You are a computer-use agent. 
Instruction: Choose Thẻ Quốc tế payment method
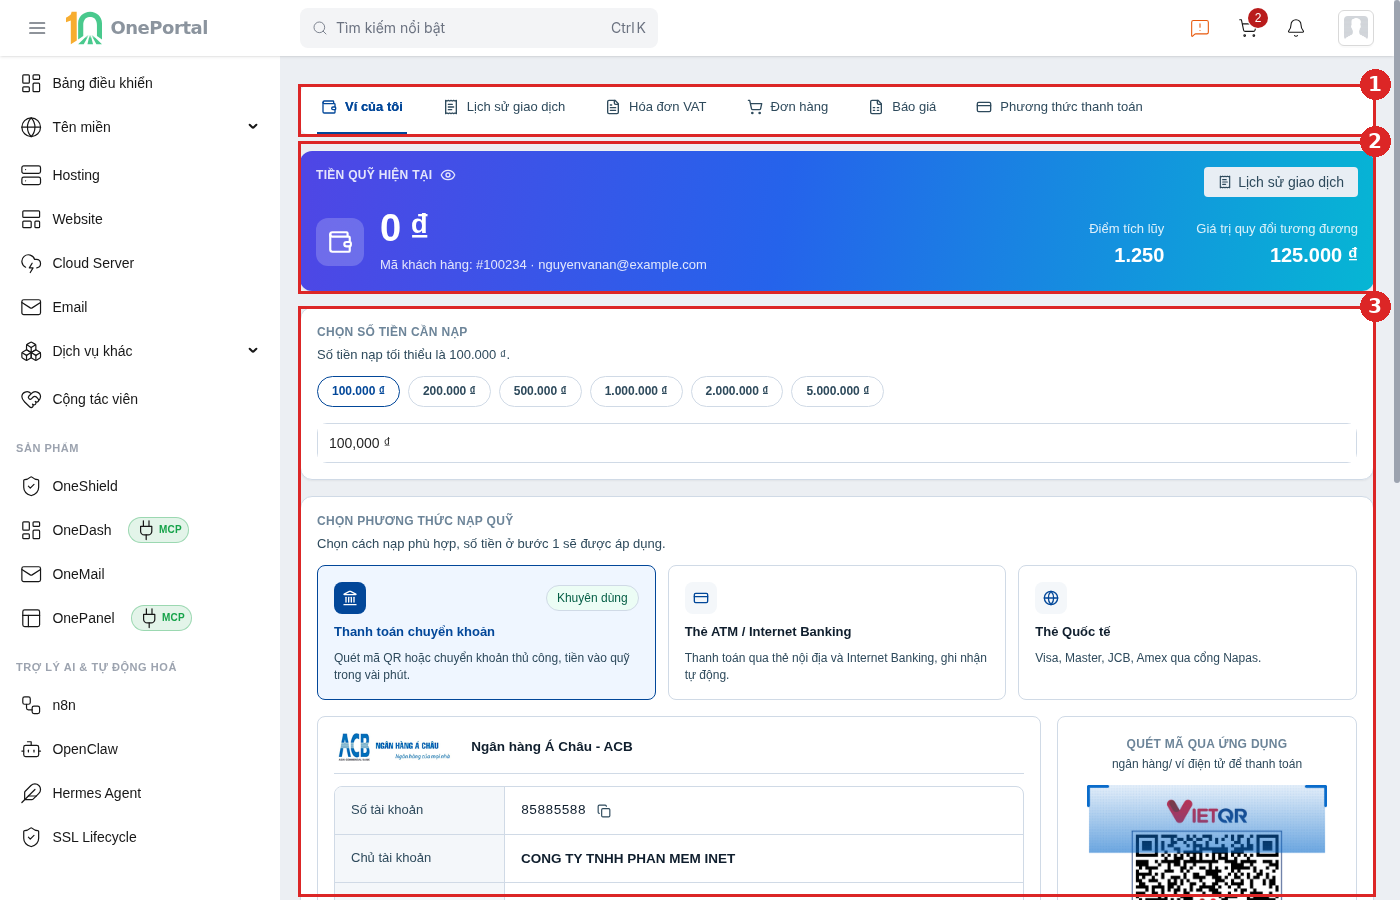1187,633
